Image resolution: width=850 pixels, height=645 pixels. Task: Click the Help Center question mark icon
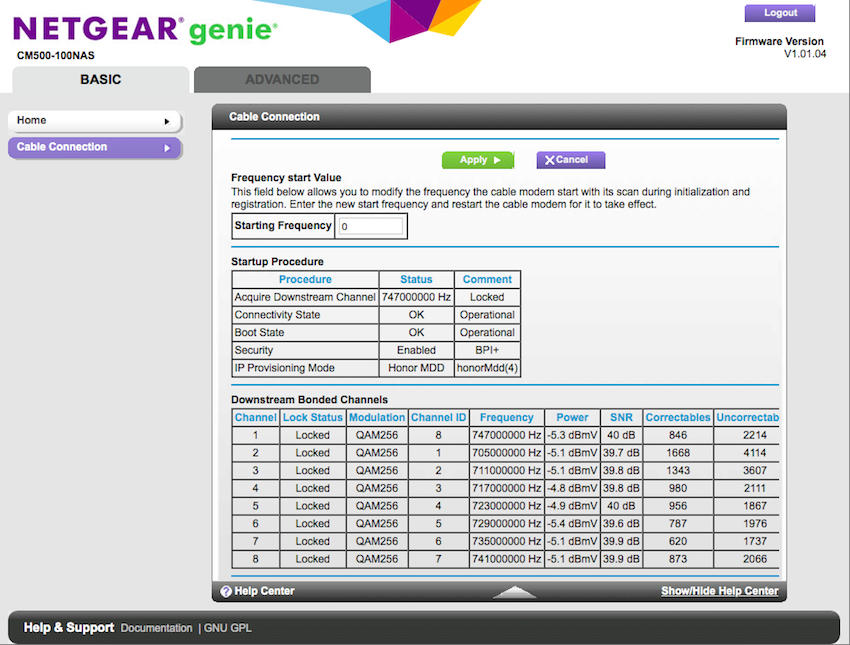[226, 591]
